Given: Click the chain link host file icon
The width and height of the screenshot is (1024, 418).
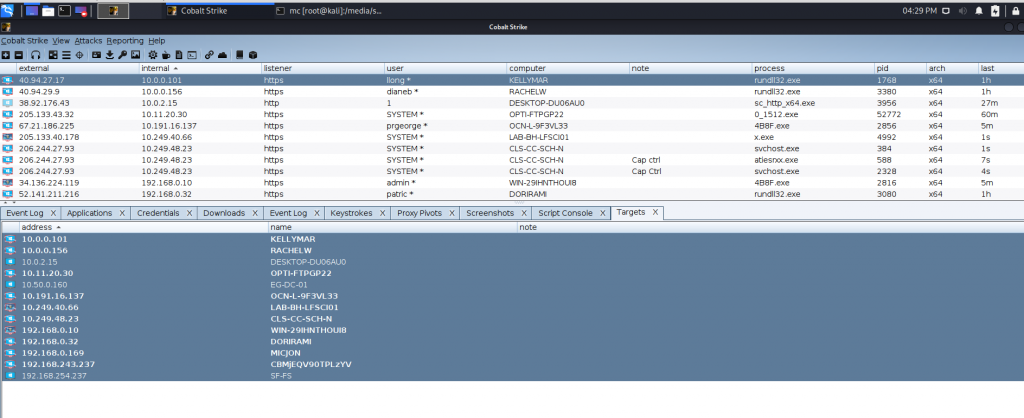Looking at the screenshot, I should tap(209, 55).
